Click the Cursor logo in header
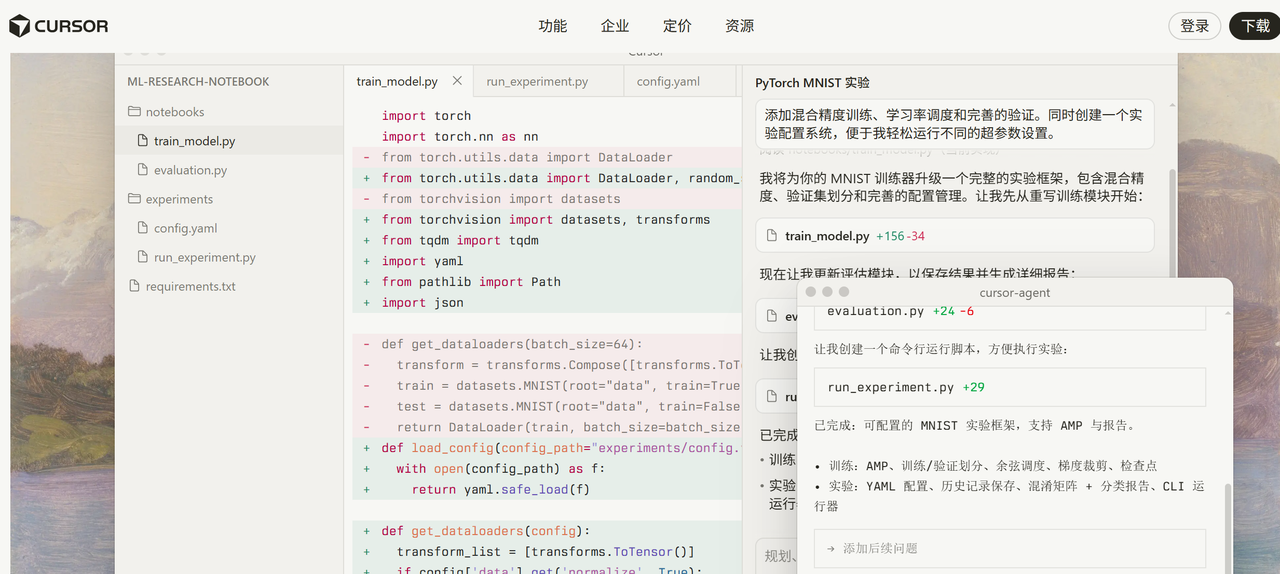Screen dimensions: 1280x574 coord(58,26)
